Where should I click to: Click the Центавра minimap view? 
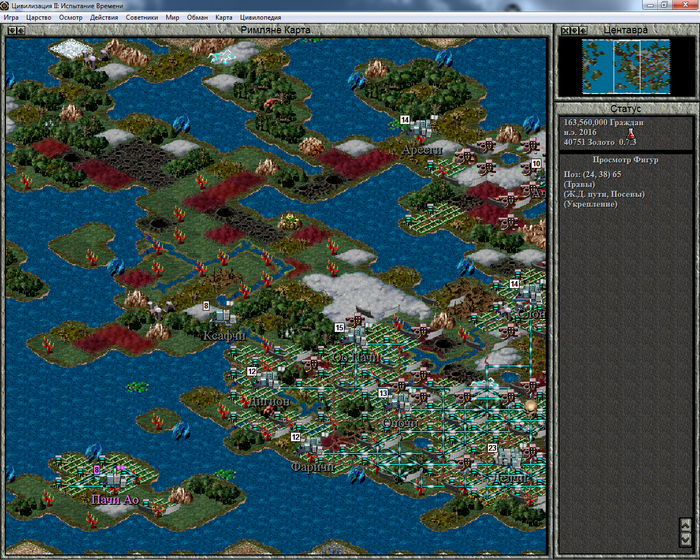[x=625, y=64]
